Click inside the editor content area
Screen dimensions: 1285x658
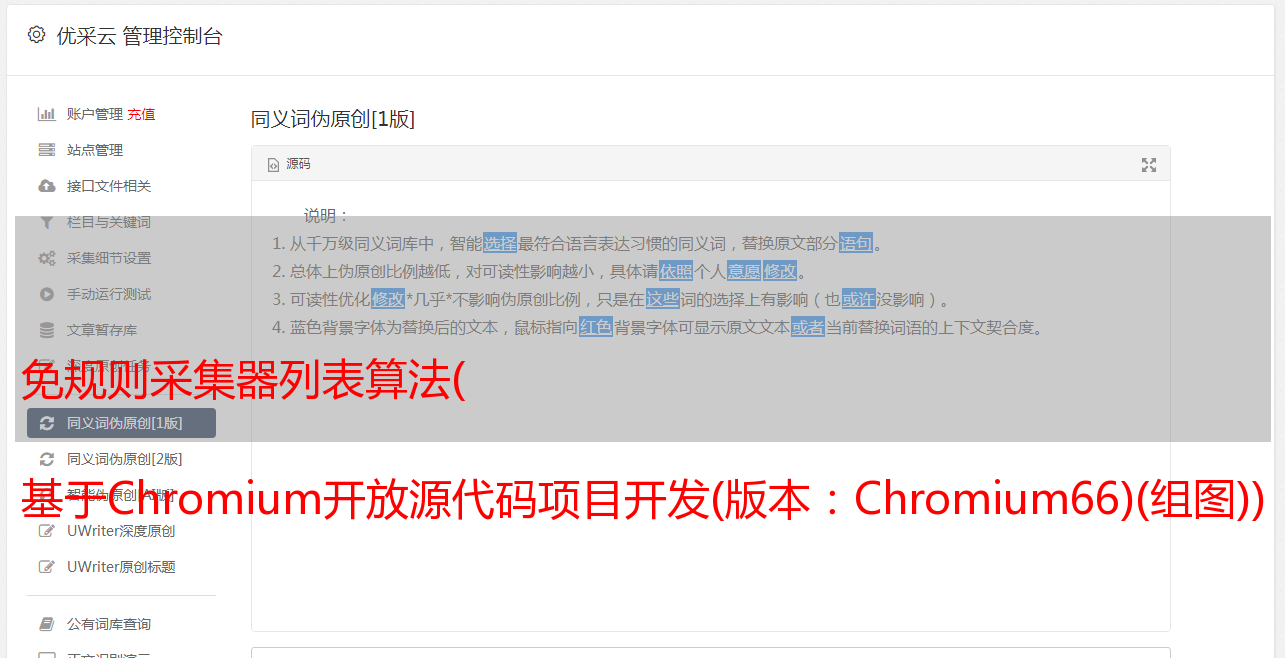tap(710, 480)
